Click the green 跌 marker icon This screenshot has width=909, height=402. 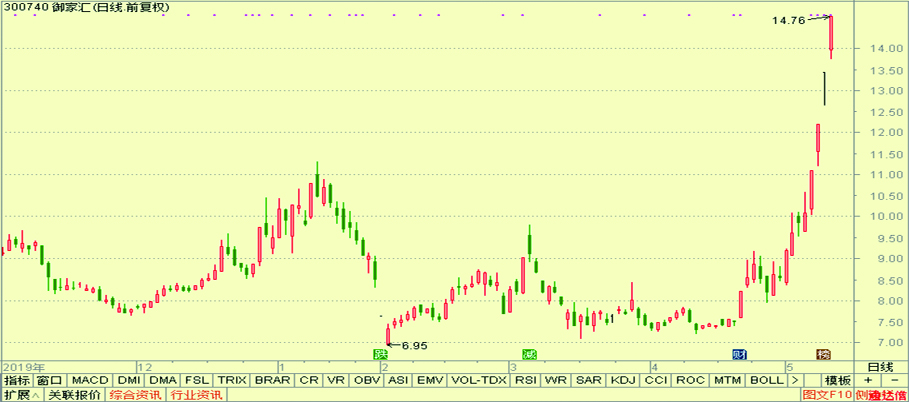(x=379, y=353)
